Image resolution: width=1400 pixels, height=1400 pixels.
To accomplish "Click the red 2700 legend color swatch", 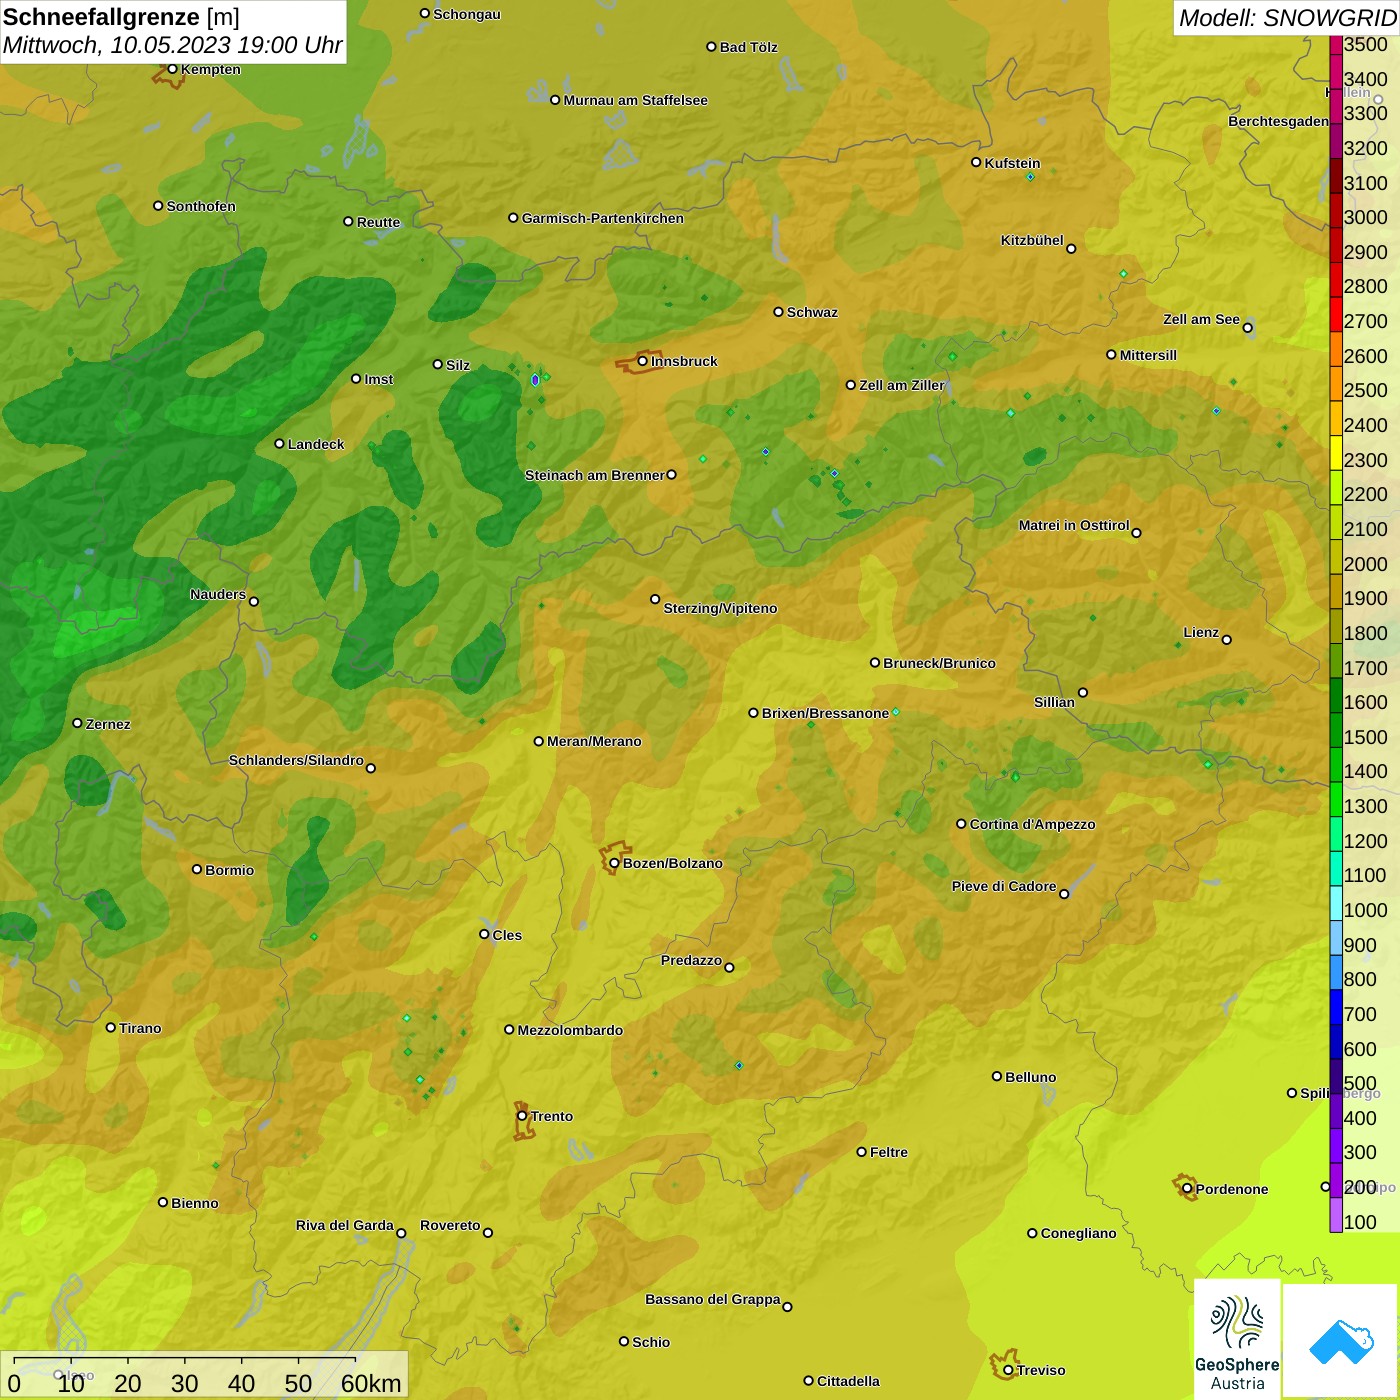I will 1336,314.
